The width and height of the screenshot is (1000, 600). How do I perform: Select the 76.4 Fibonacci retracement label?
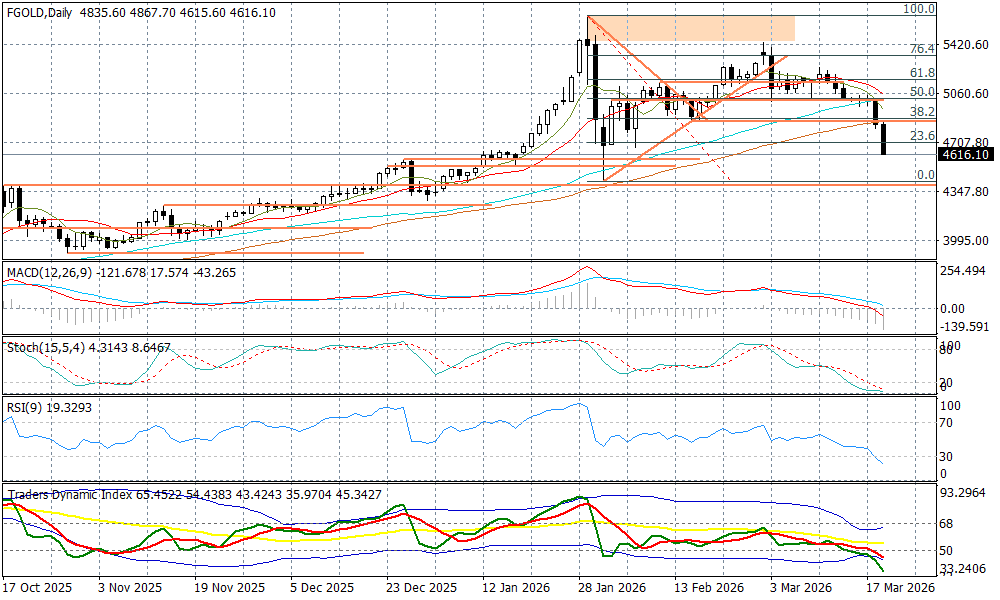(921, 49)
